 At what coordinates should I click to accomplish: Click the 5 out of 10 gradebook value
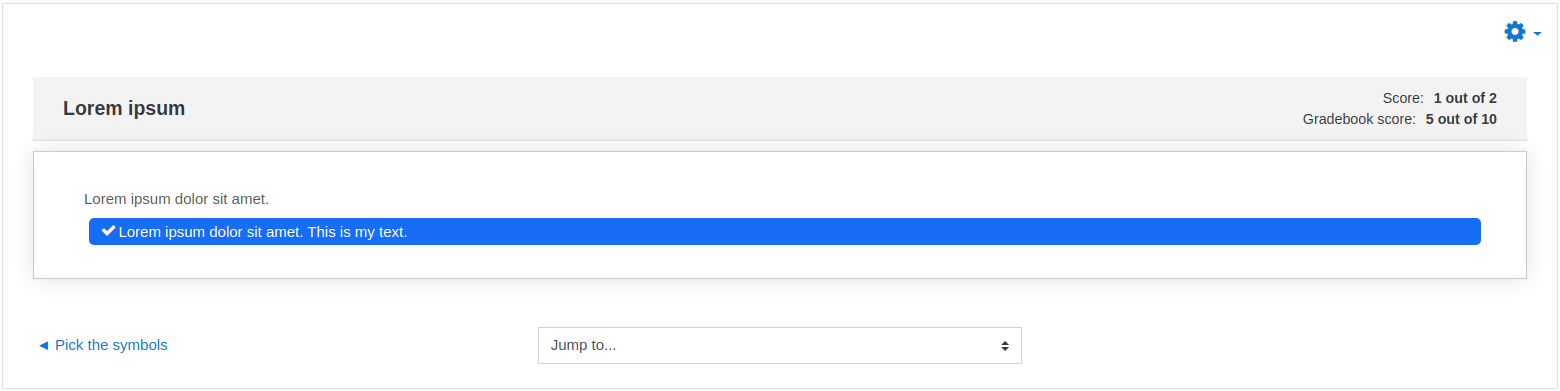pyautogui.click(x=1461, y=119)
